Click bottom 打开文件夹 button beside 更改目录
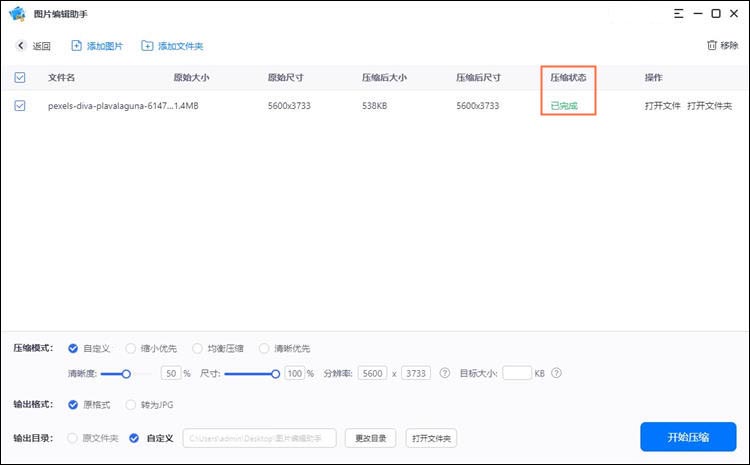Screen dimensions: 750x465 coord(431,438)
